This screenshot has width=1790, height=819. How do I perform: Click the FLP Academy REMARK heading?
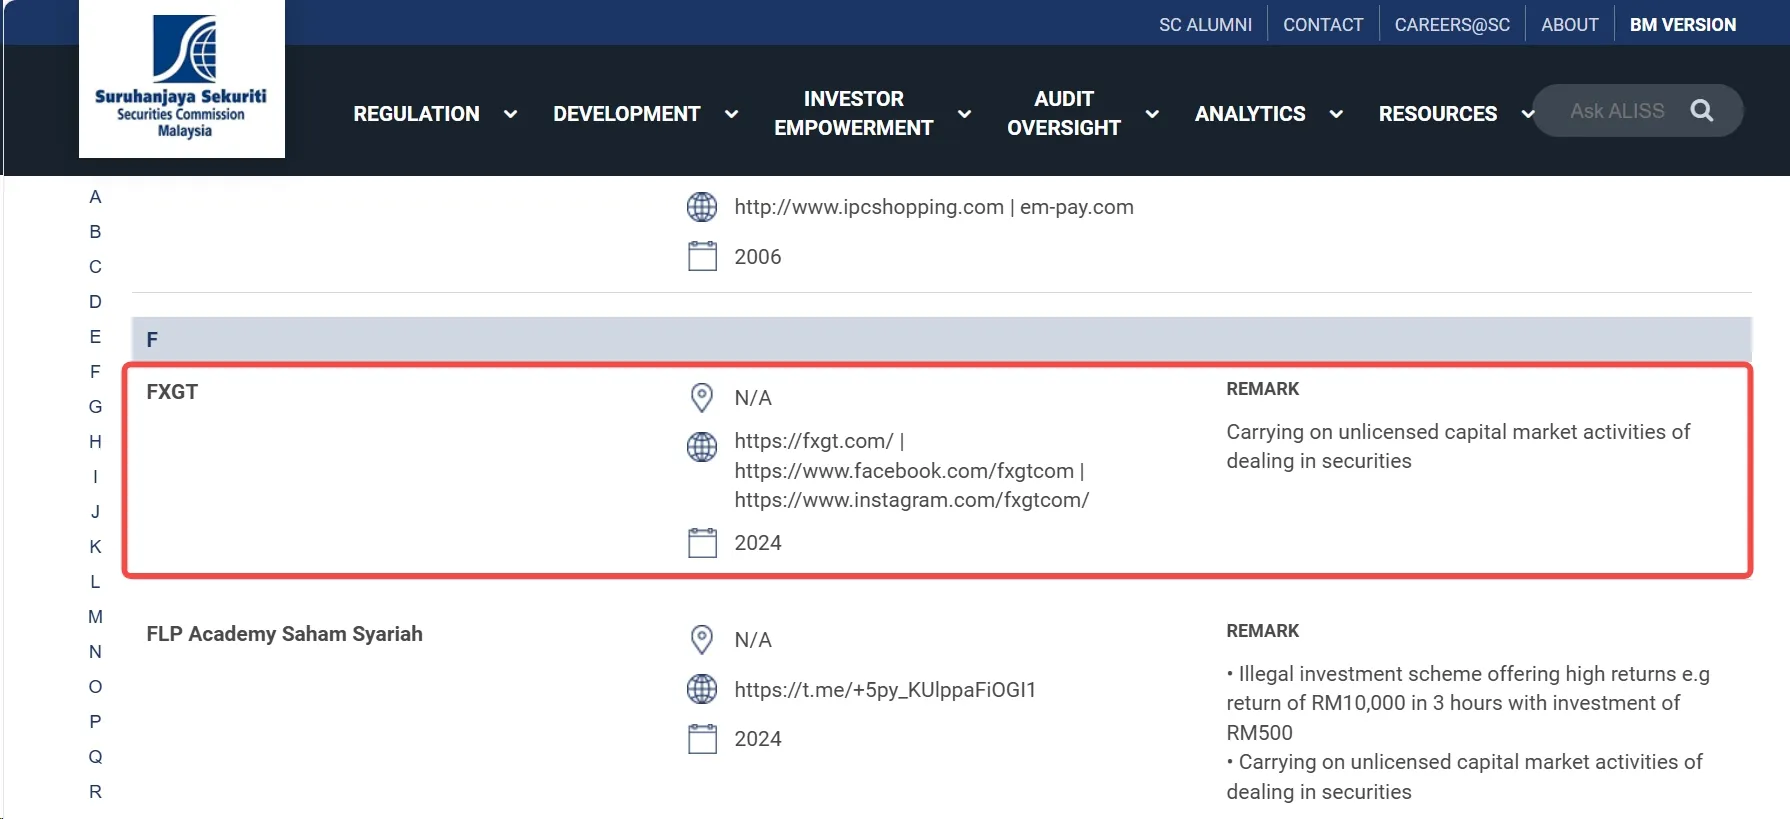pos(1263,631)
